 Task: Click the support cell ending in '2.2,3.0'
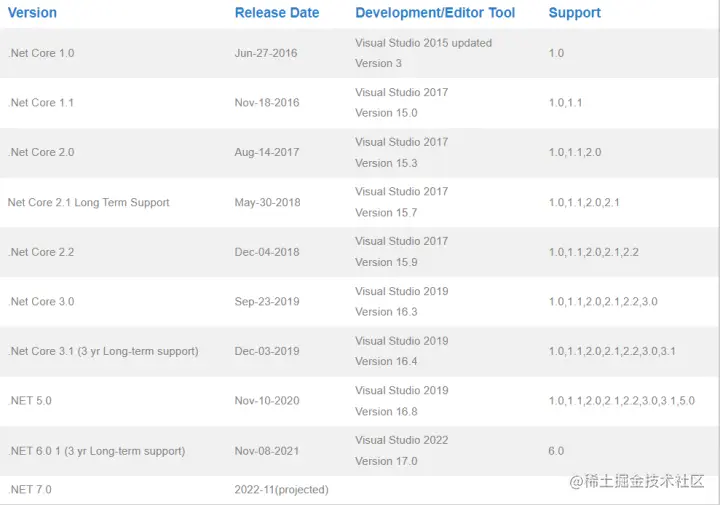603,302
